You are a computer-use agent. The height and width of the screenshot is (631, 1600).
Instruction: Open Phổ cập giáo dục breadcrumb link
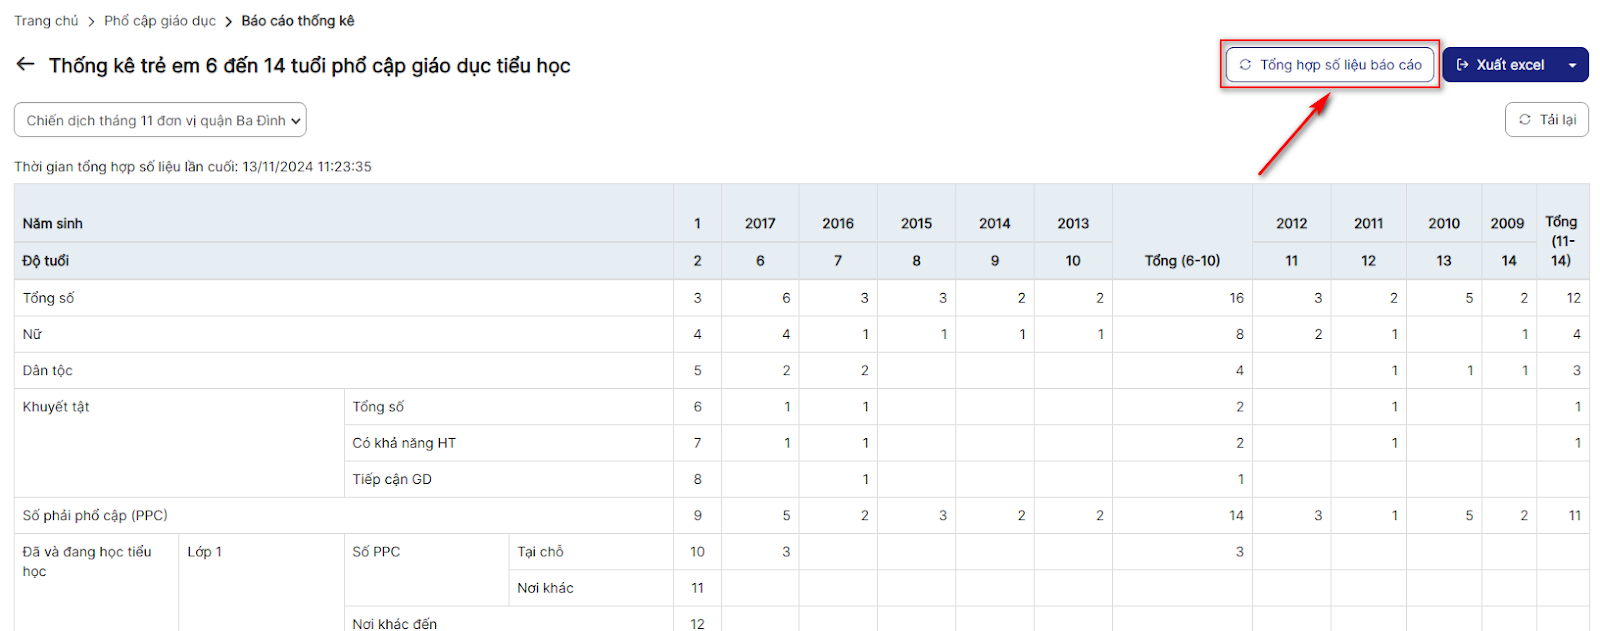[160, 21]
